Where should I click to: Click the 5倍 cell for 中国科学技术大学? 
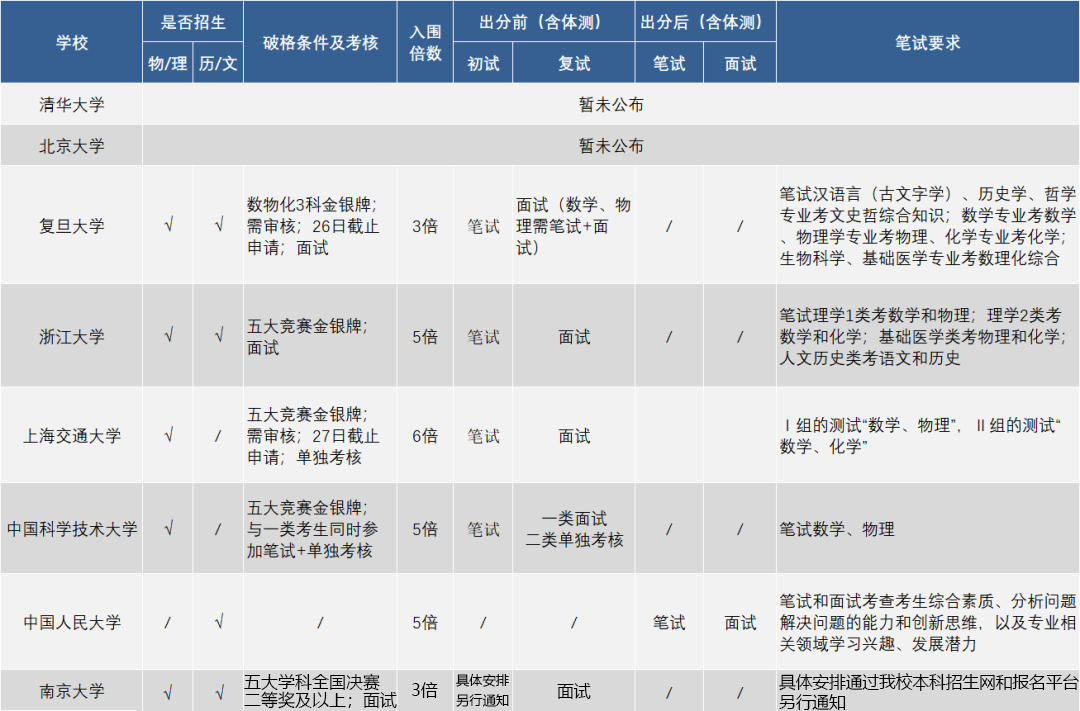[x=425, y=529]
